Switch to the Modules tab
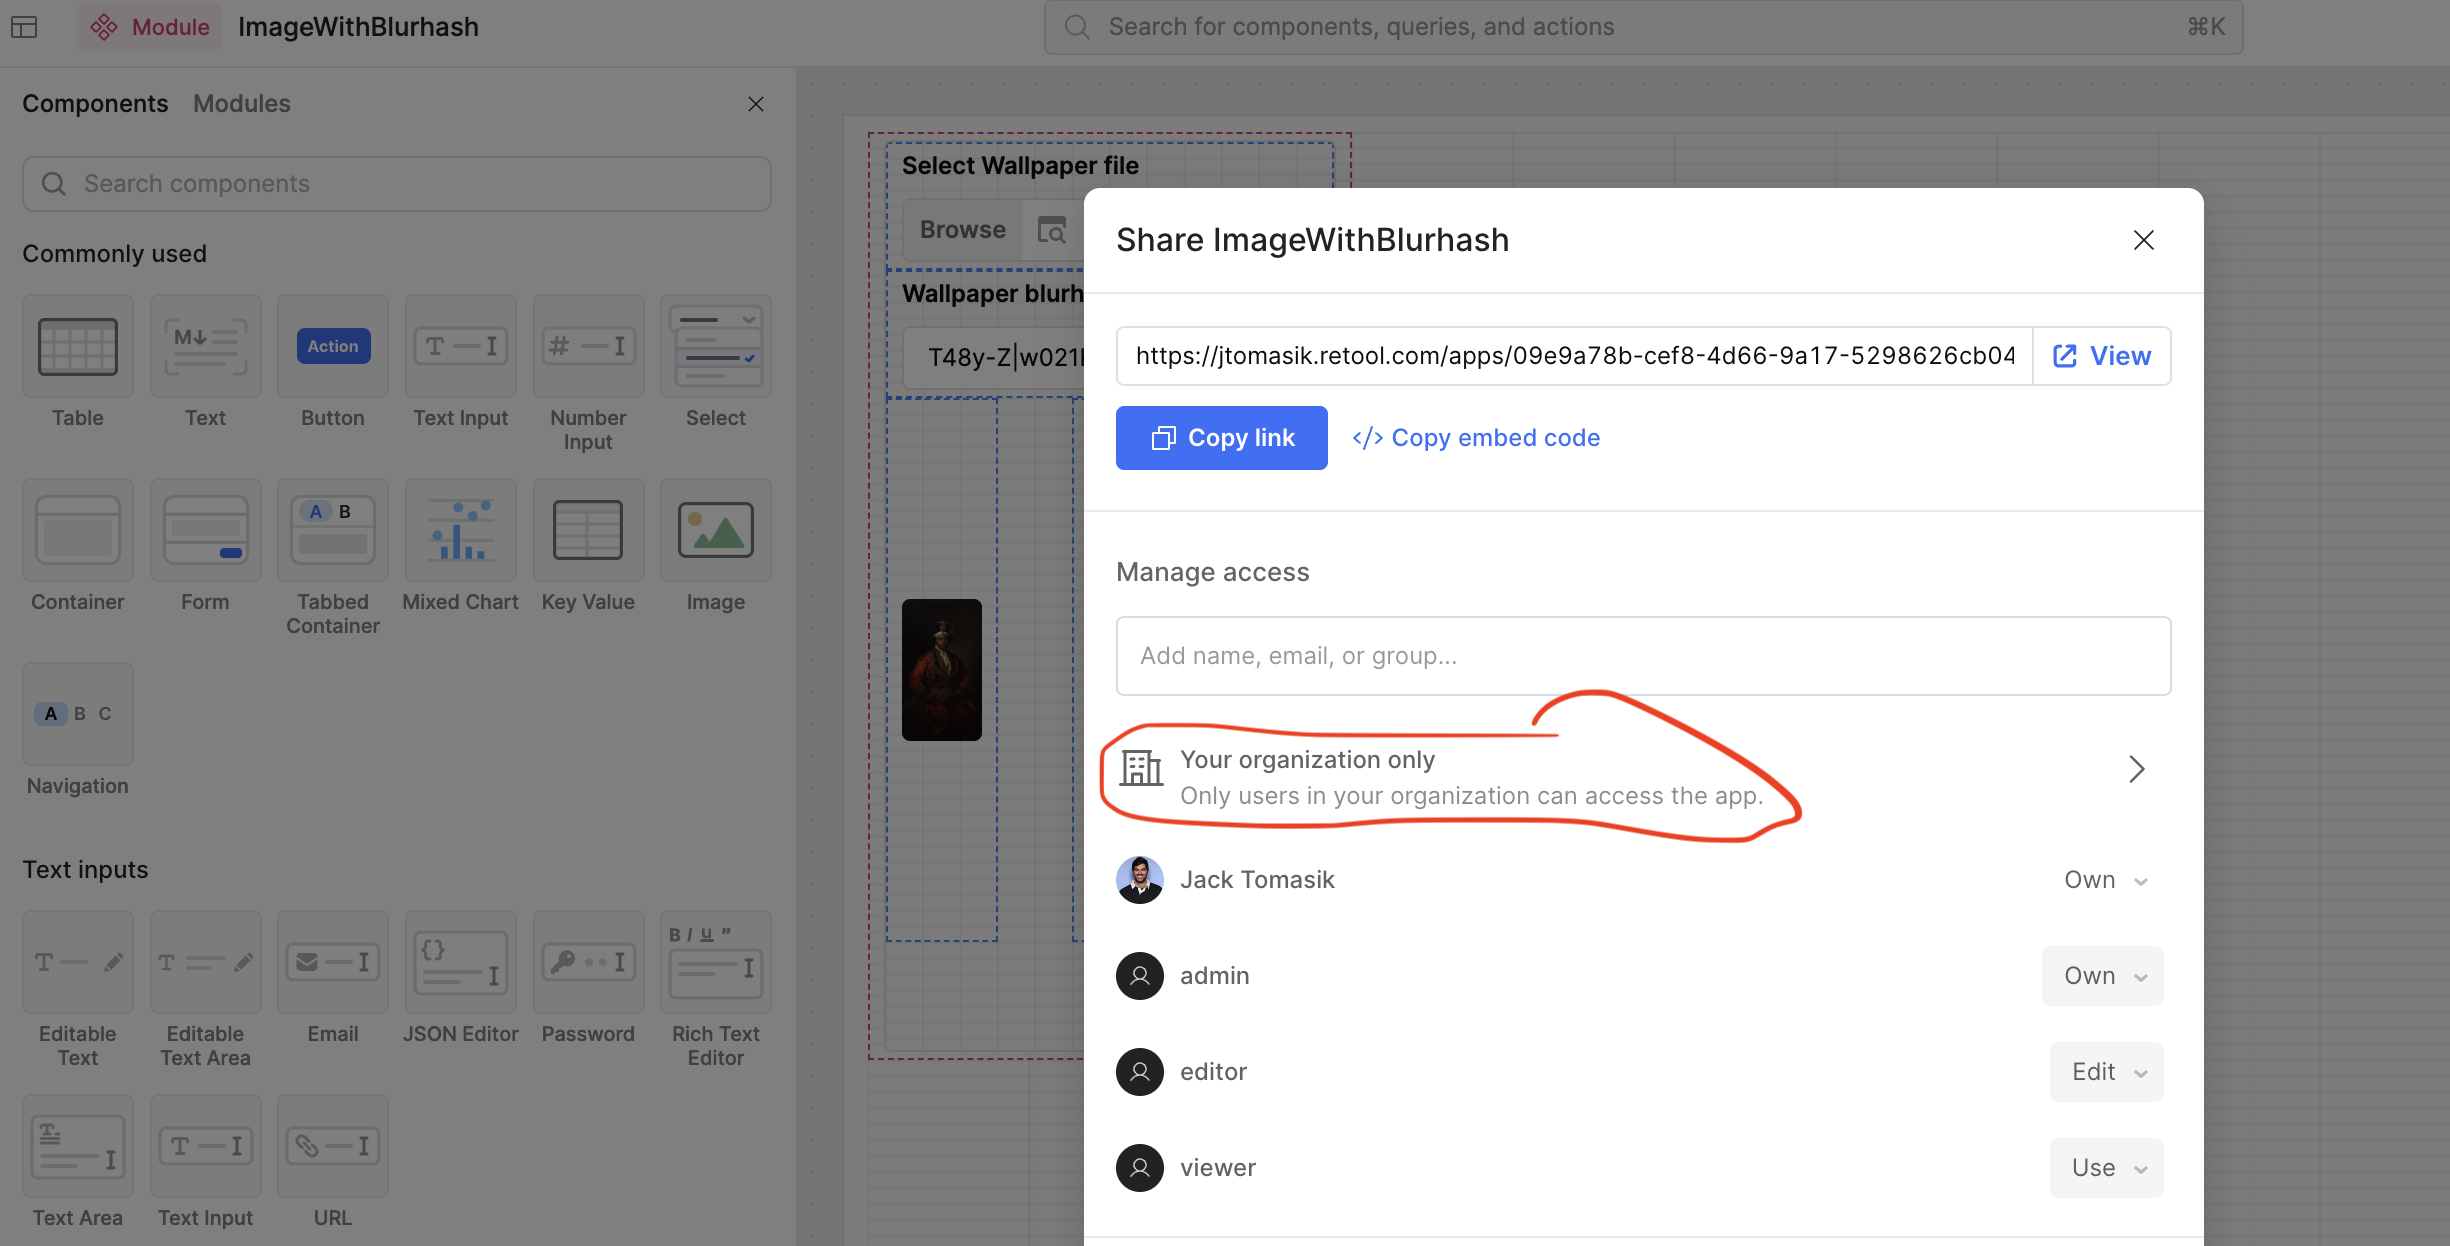 click(x=241, y=104)
